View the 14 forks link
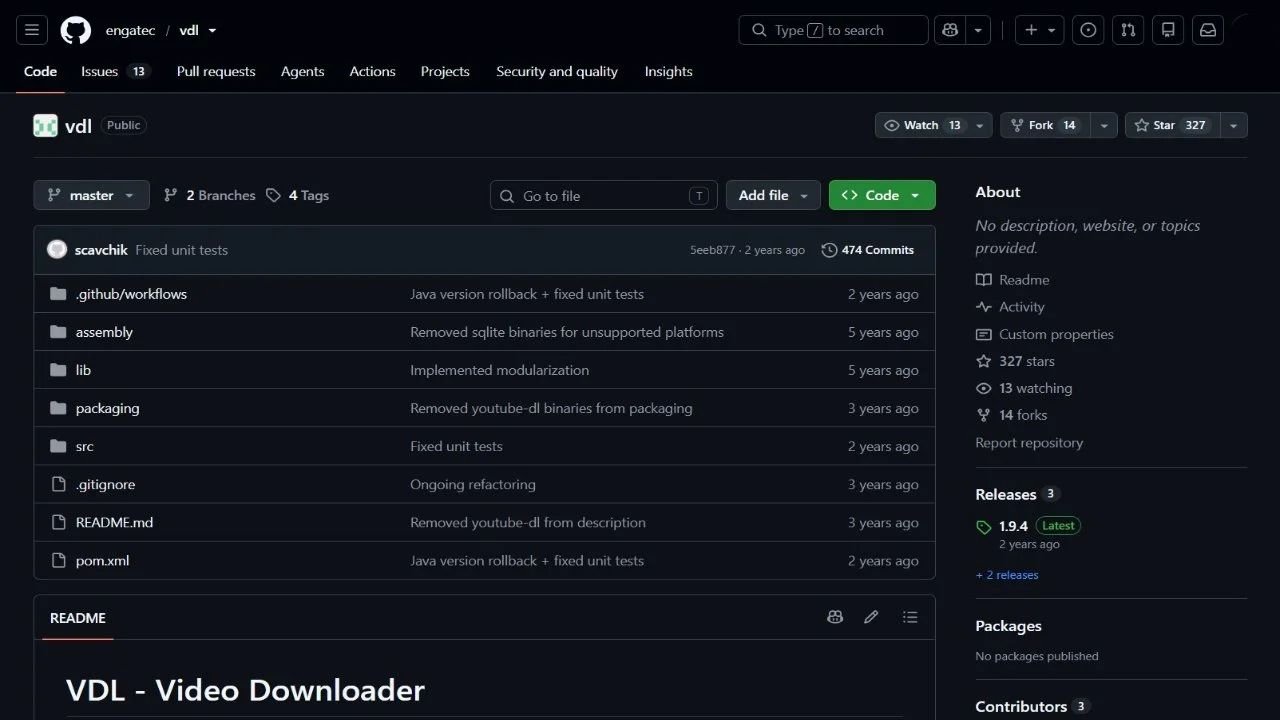The height and width of the screenshot is (720, 1280). click(x=1011, y=415)
